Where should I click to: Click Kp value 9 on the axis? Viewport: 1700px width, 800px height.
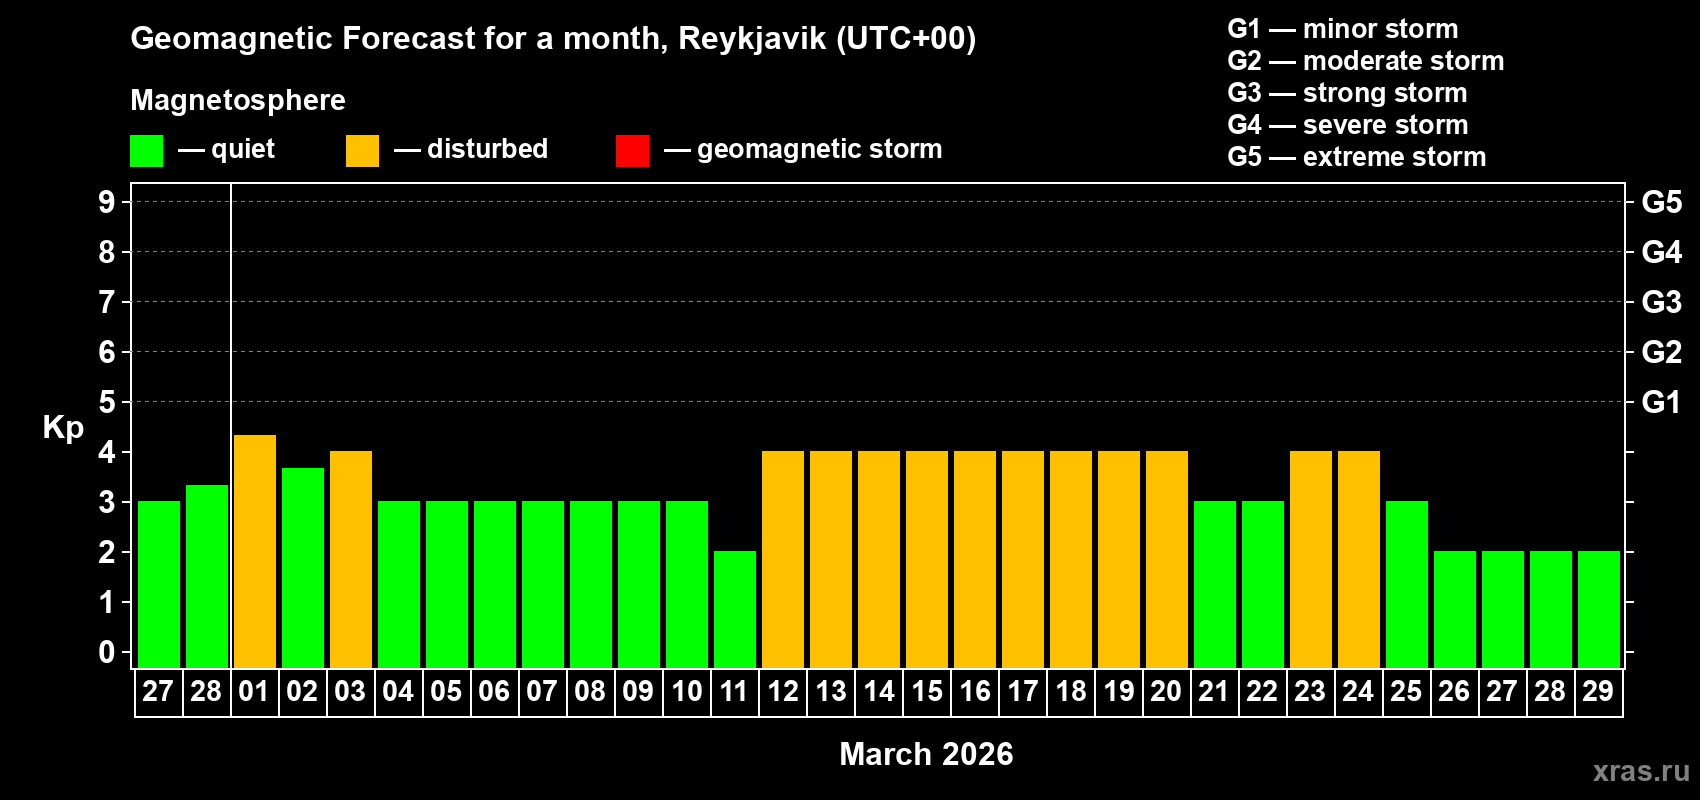(107, 202)
